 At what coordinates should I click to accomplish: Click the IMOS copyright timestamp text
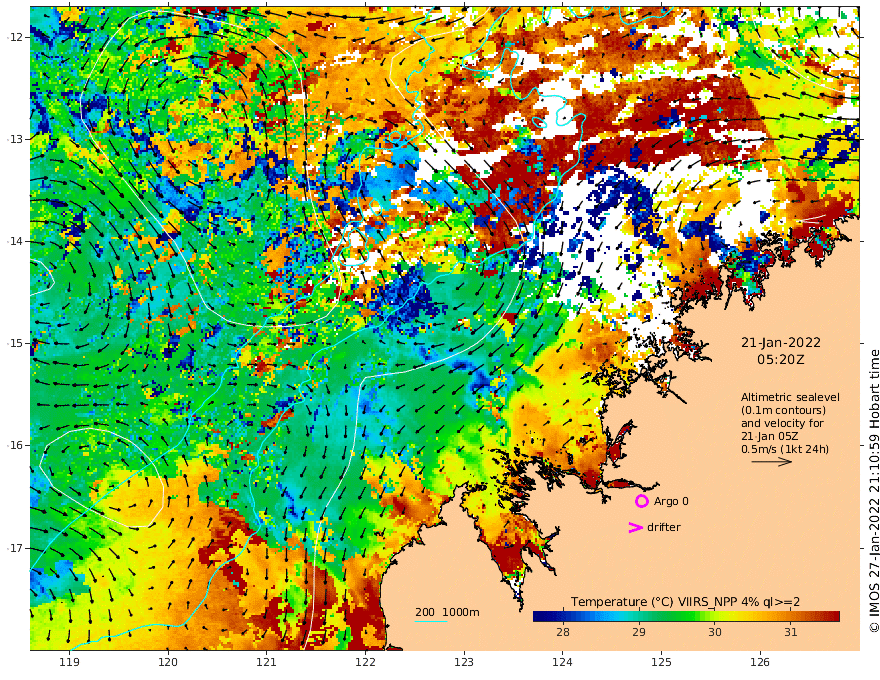874,491
